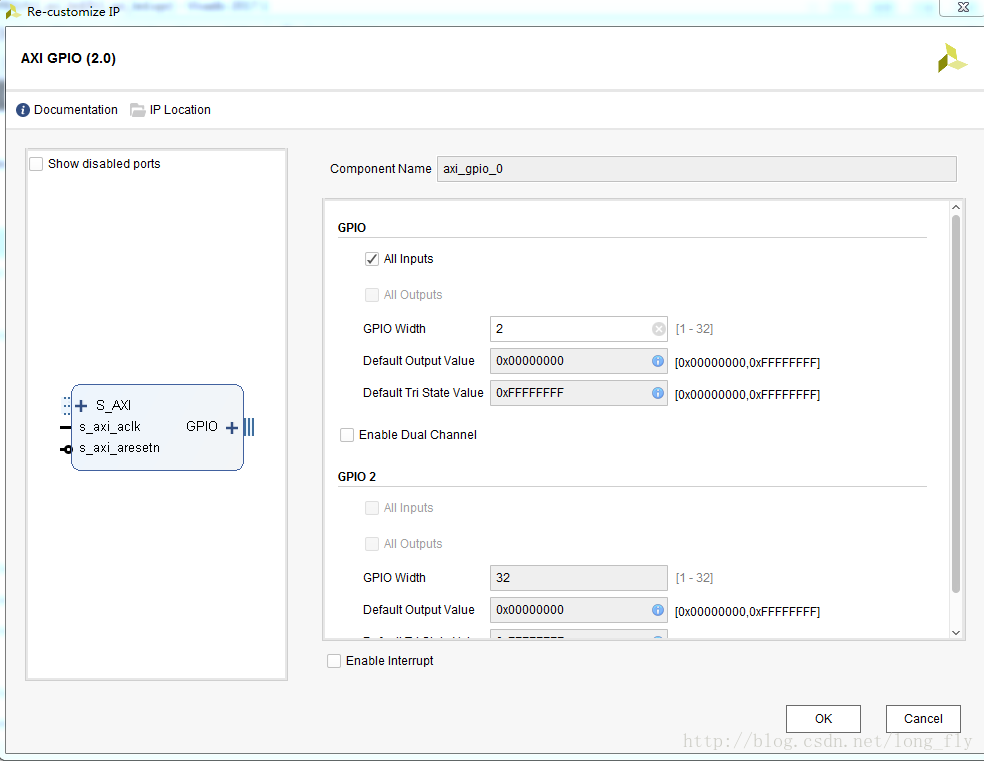This screenshot has height=761, width=984.
Task: Click the GPIO 2 Width field showing 32
Action: [578, 578]
